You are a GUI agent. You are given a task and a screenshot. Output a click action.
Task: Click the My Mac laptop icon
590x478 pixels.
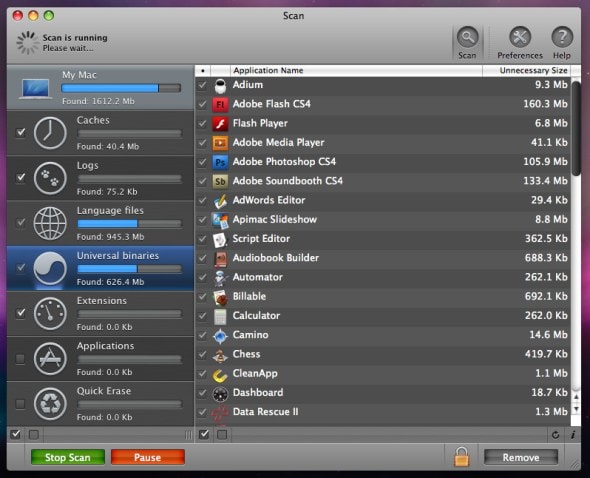[x=35, y=89]
